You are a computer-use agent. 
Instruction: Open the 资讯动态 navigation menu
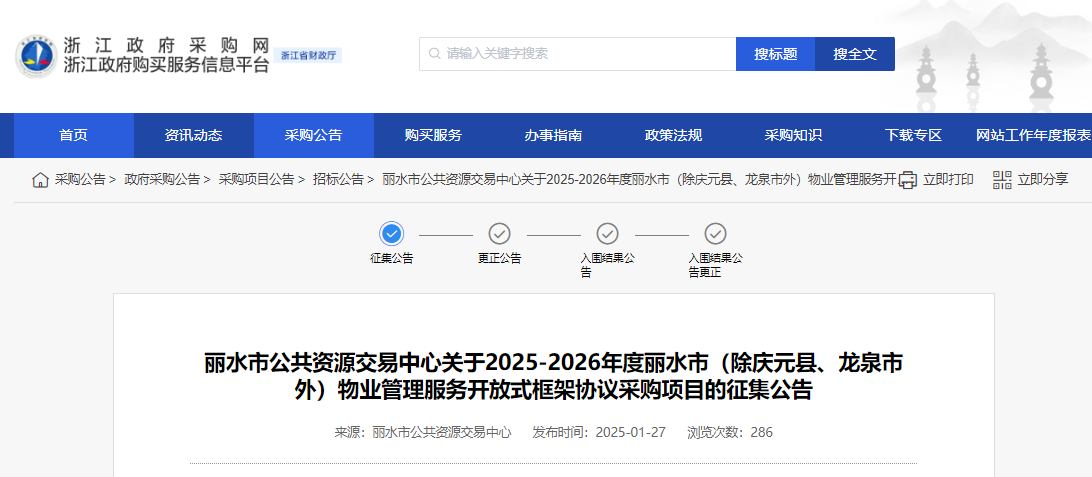pyautogui.click(x=194, y=136)
